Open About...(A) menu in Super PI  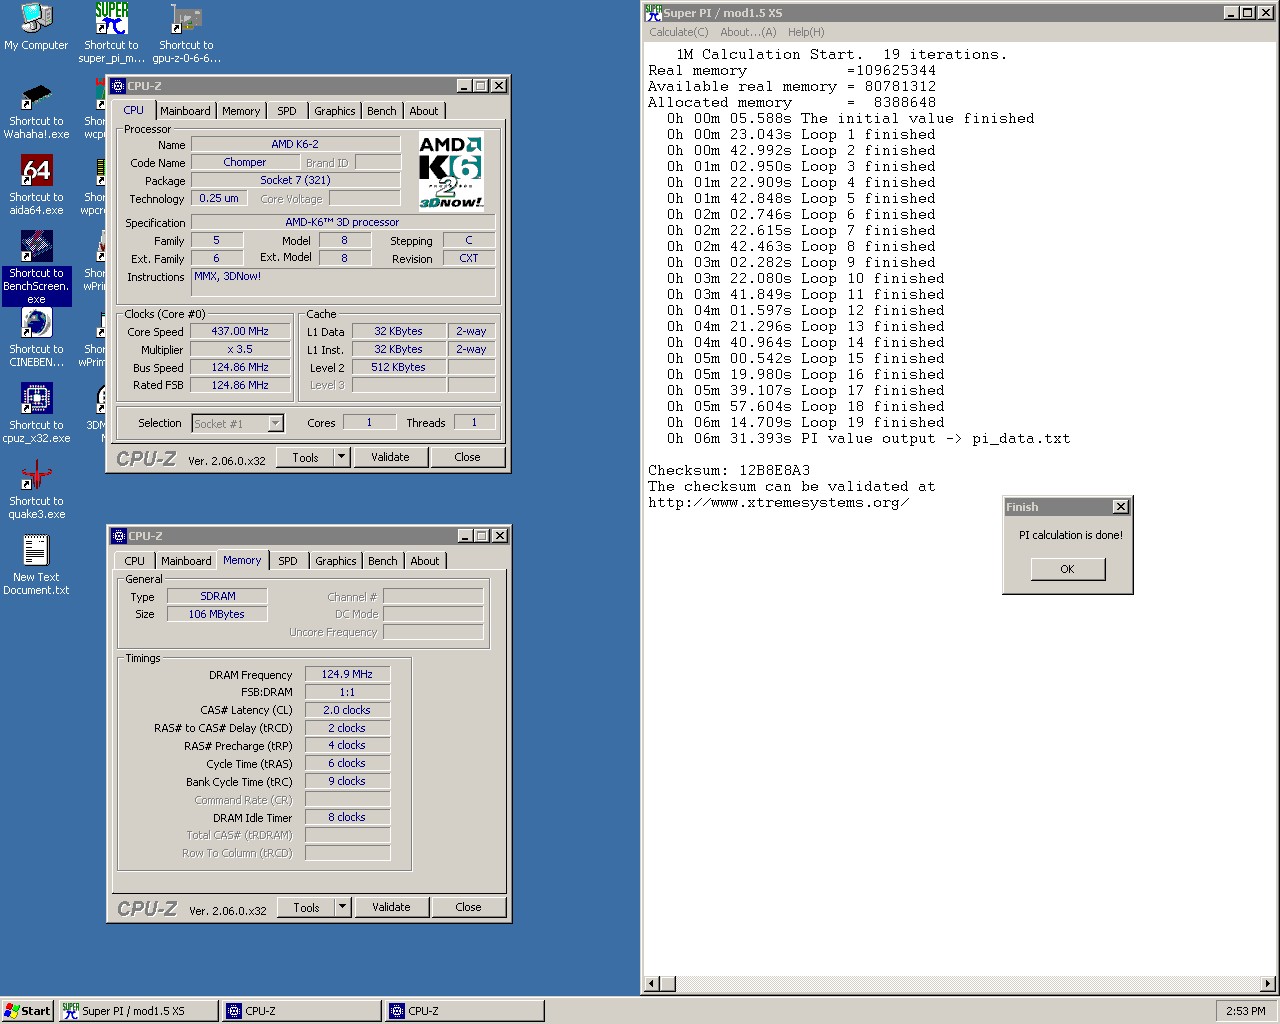click(x=748, y=32)
